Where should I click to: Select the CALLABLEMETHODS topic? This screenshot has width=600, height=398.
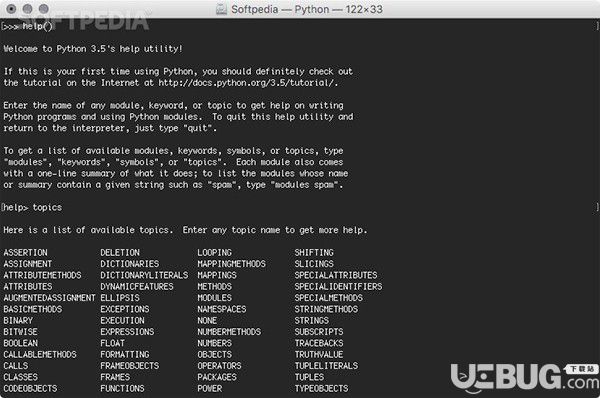(x=40, y=354)
